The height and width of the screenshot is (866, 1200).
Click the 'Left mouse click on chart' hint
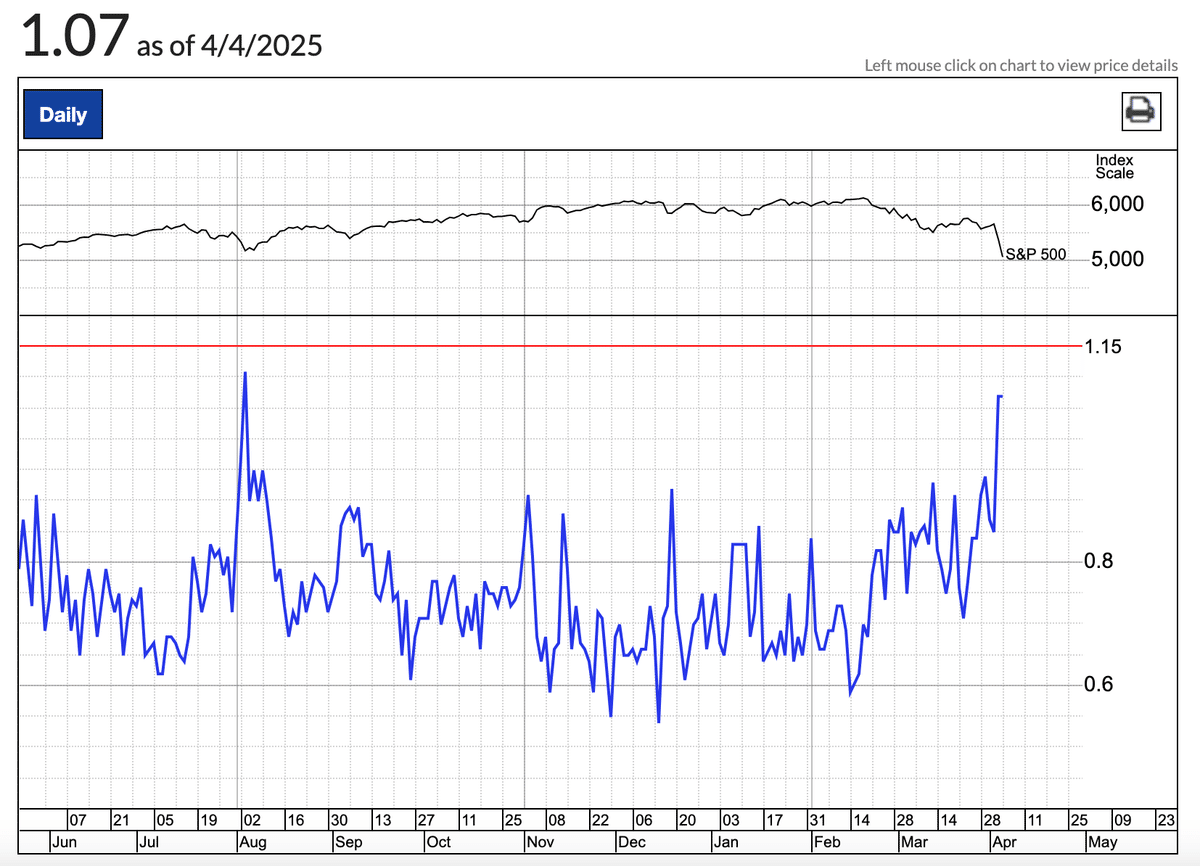1021,65
